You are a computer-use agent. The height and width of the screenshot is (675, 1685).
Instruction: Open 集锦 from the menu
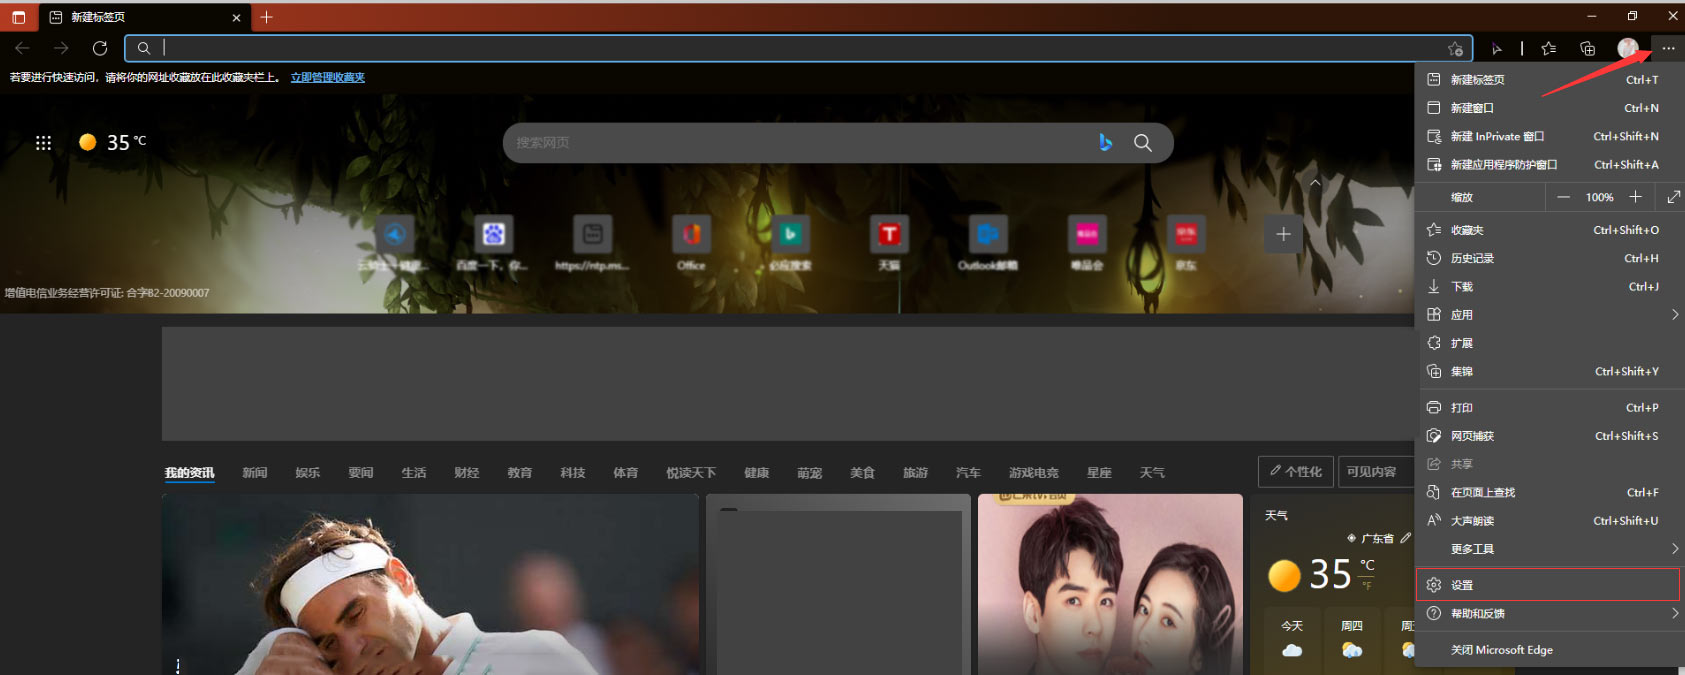pos(1547,371)
